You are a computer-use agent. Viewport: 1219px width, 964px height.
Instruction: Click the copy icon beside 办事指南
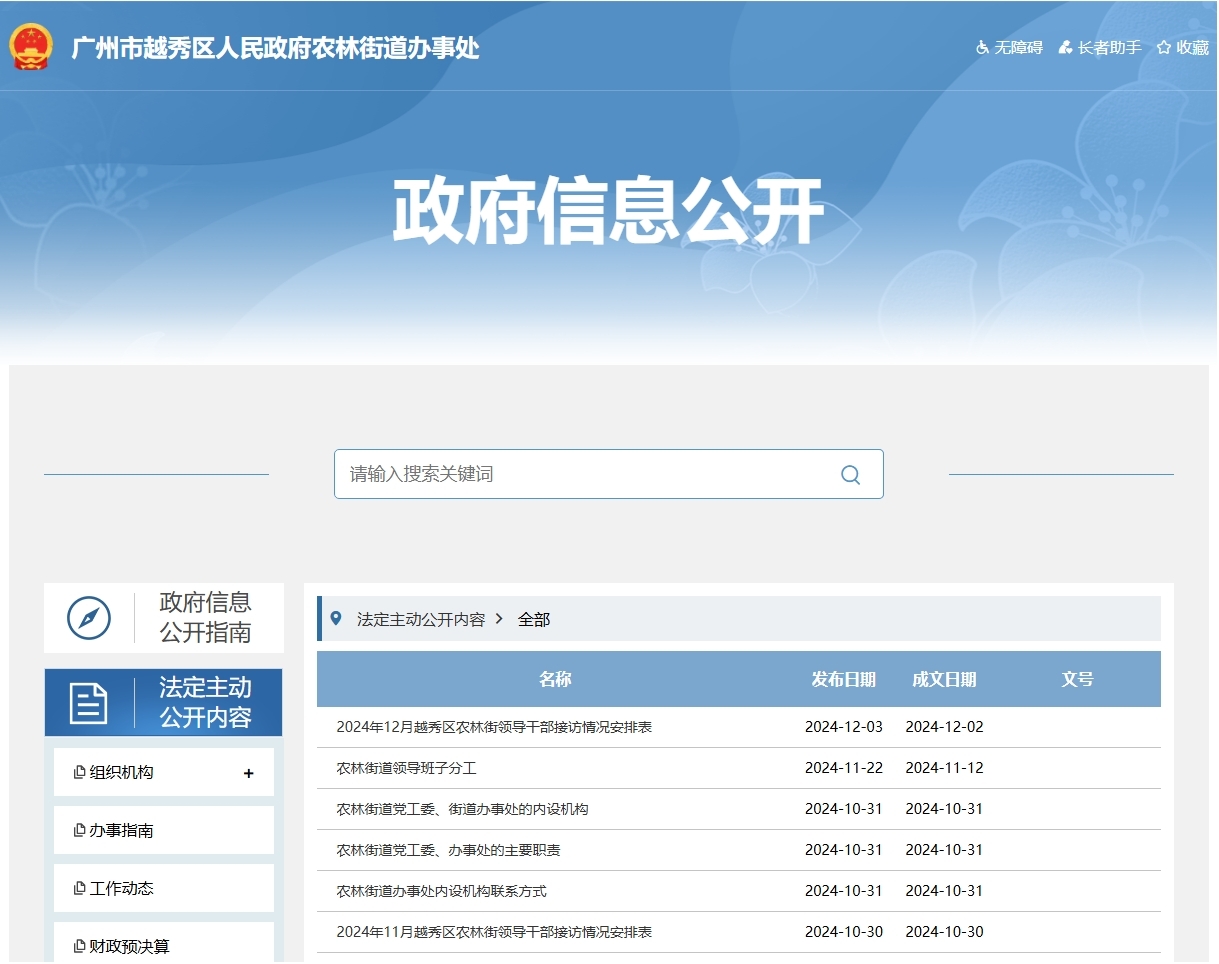[x=79, y=830]
